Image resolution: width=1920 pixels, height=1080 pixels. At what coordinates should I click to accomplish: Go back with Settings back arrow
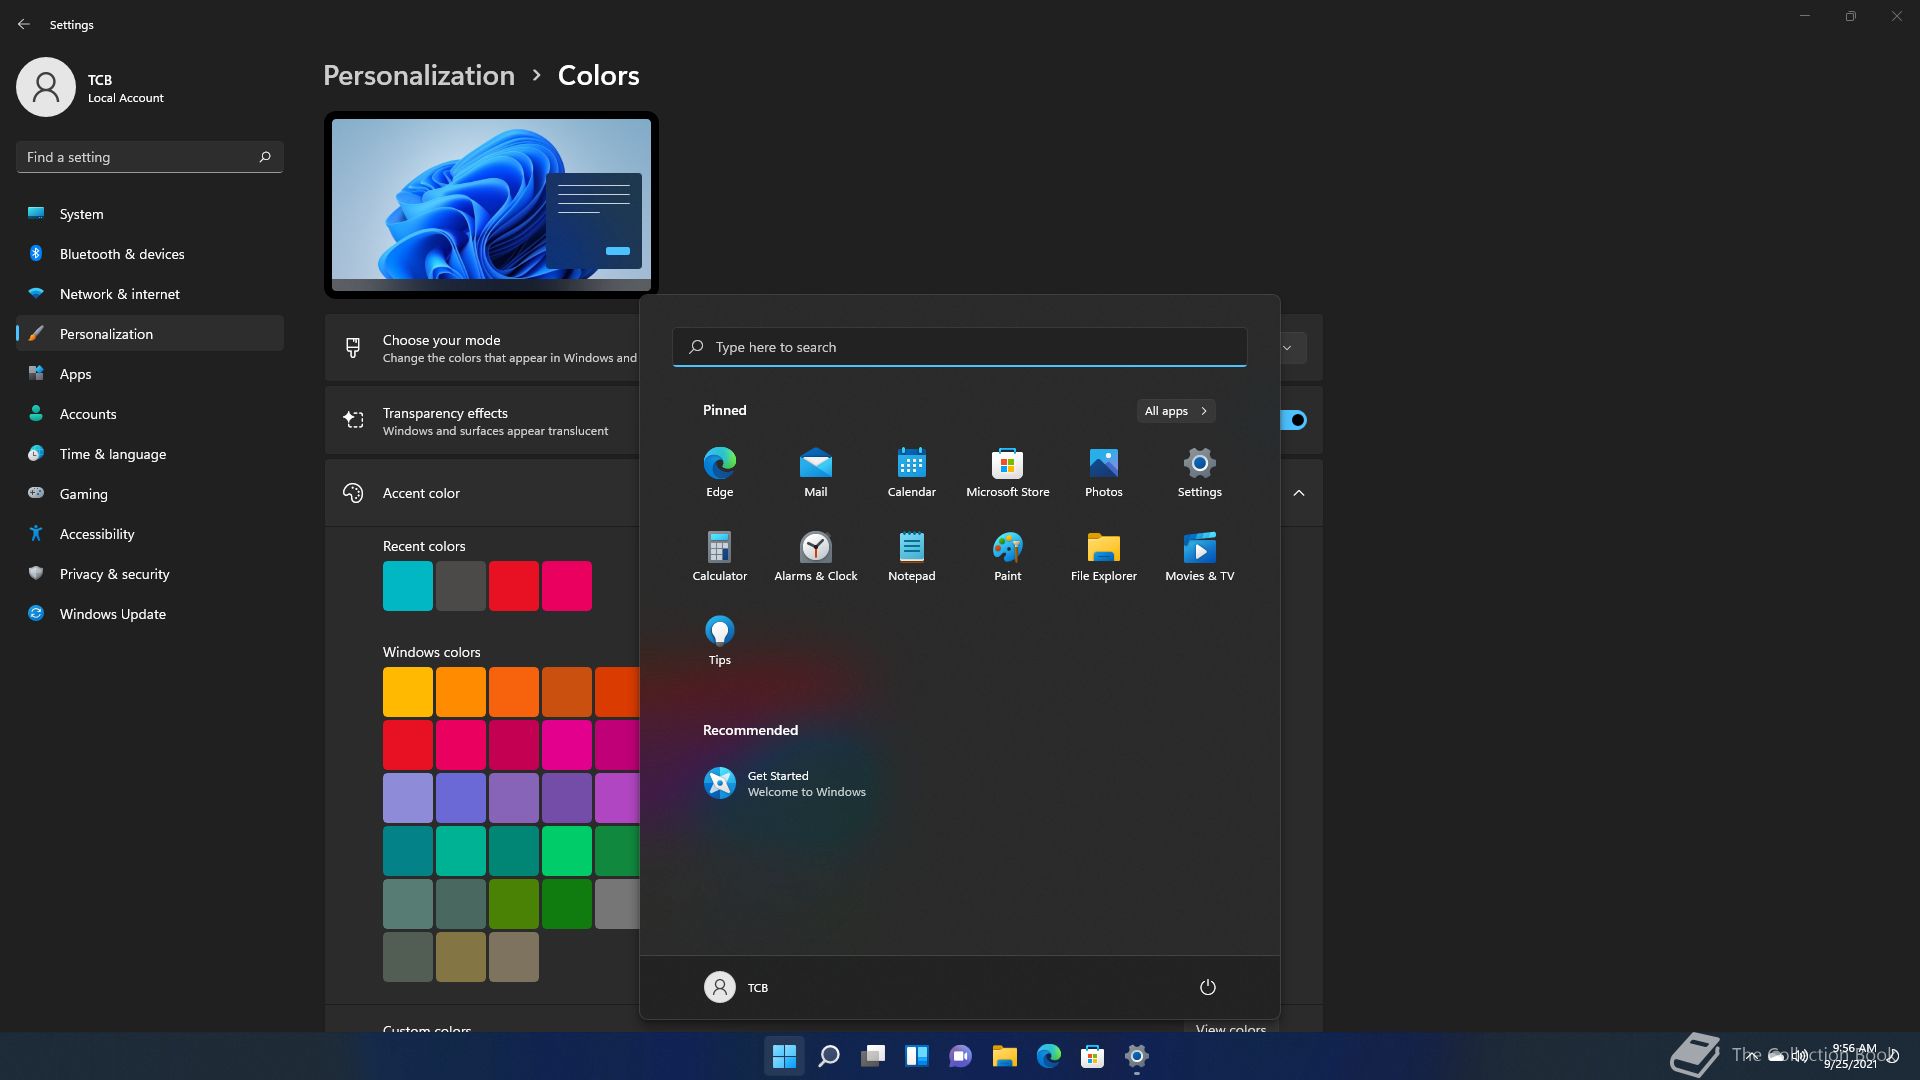(x=24, y=24)
